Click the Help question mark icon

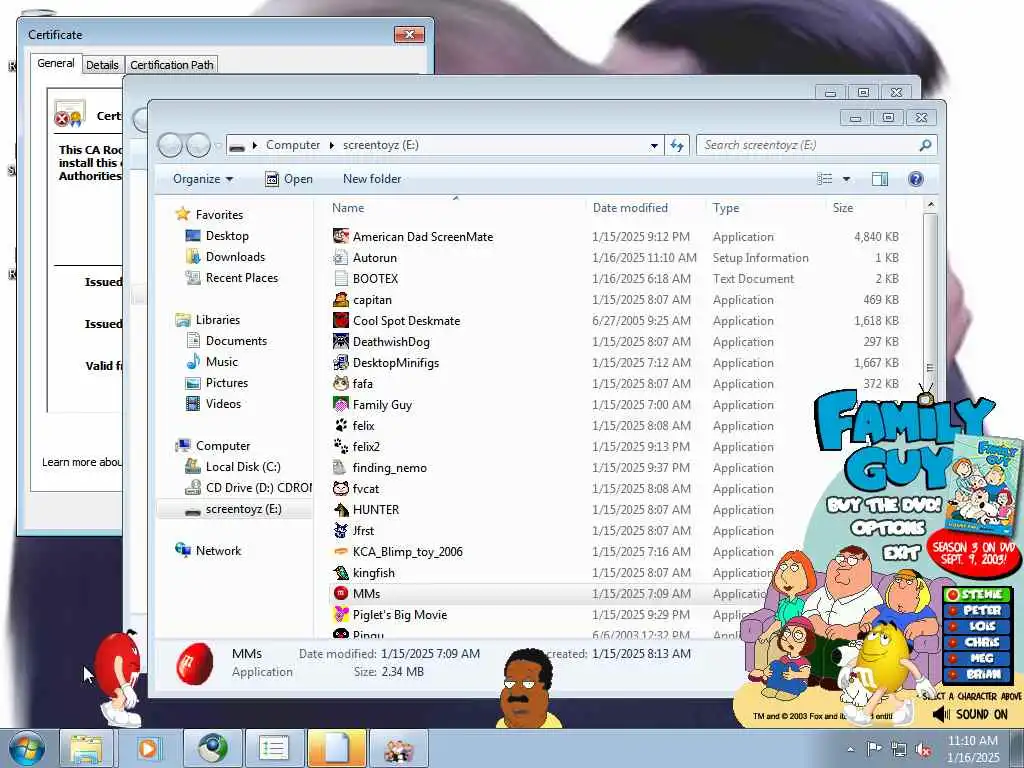pyautogui.click(x=916, y=179)
